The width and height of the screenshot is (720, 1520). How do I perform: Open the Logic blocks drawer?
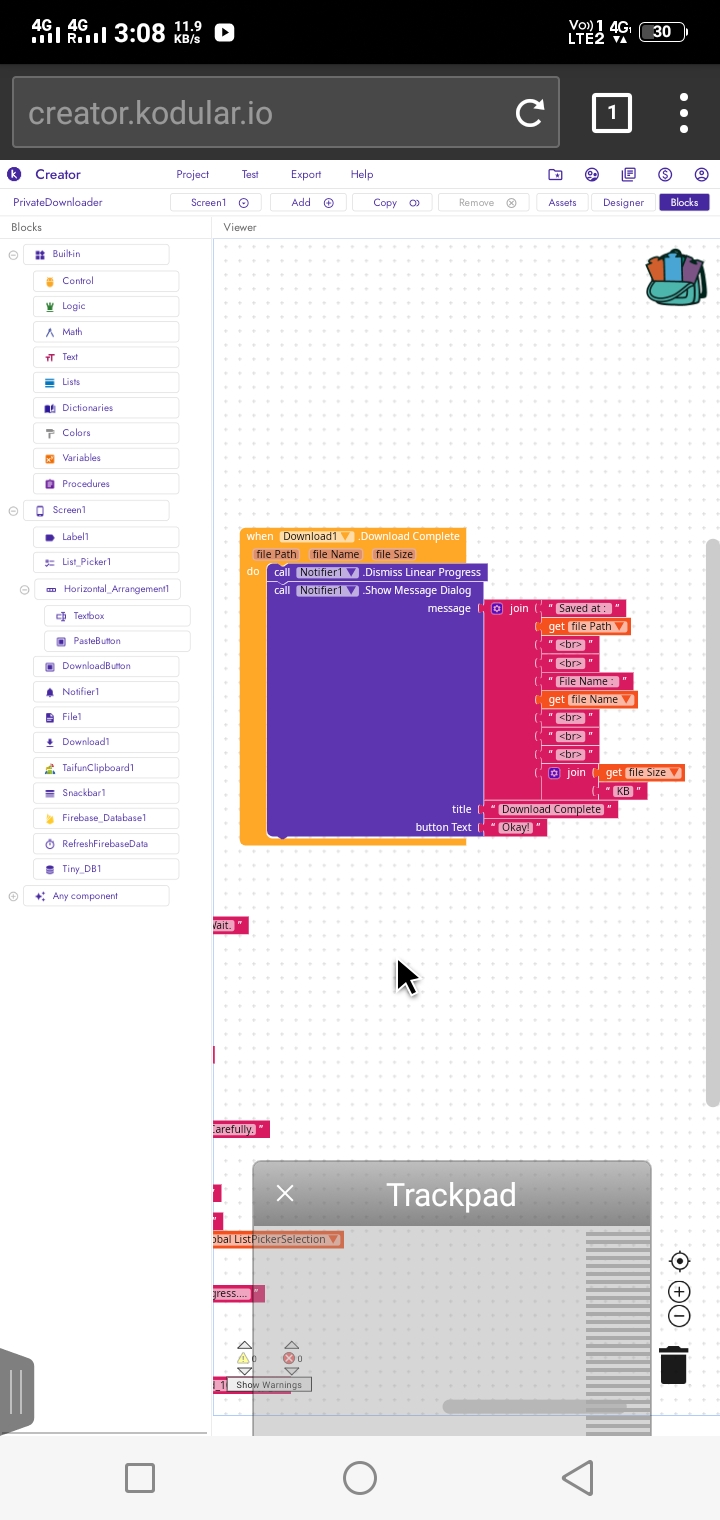pyautogui.click(x=106, y=306)
